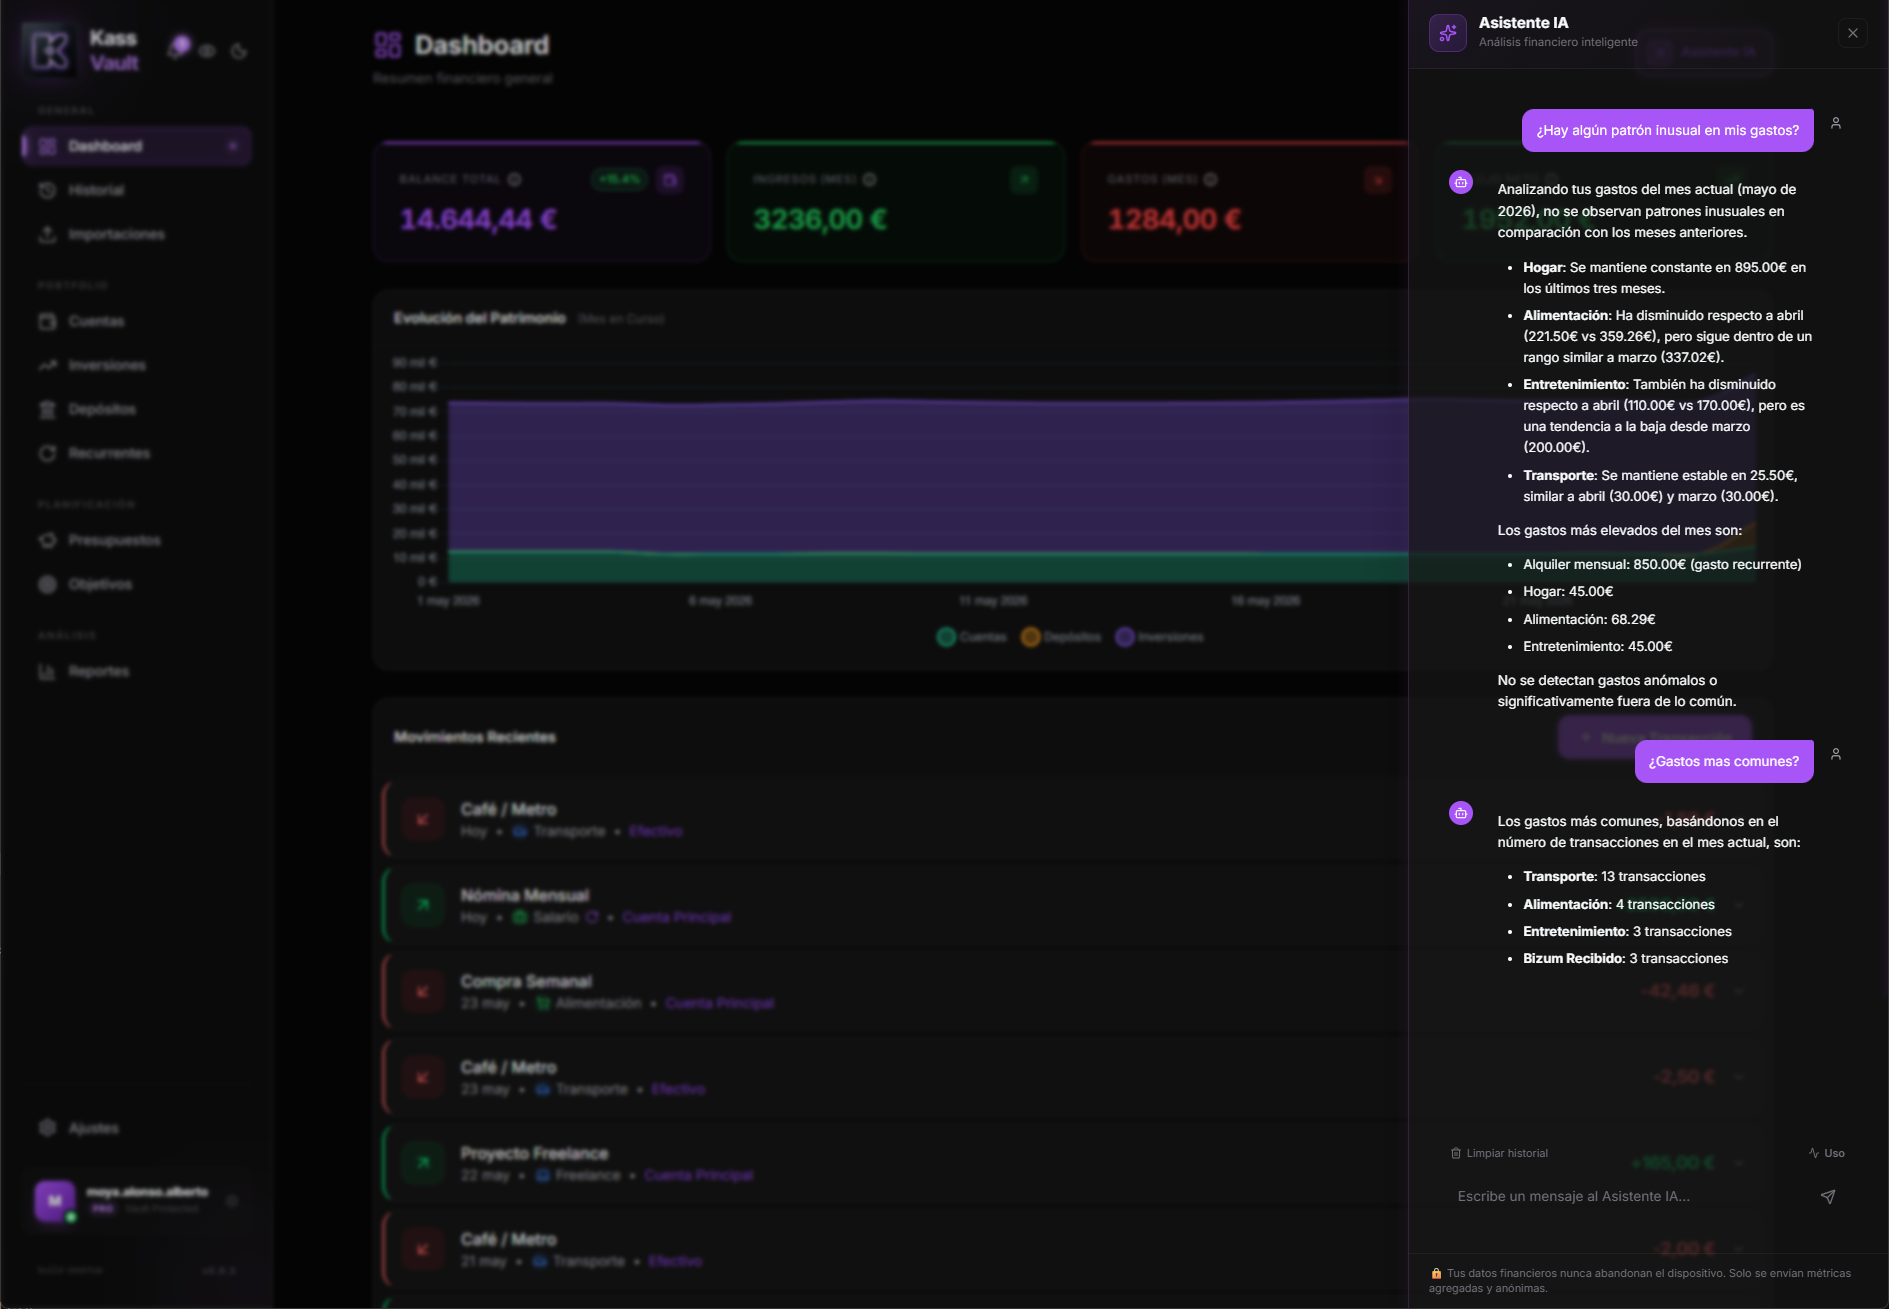Screen dimensions: 1889x1309
Task: Focus the Escribe un mensaje input field
Action: 1630,1196
